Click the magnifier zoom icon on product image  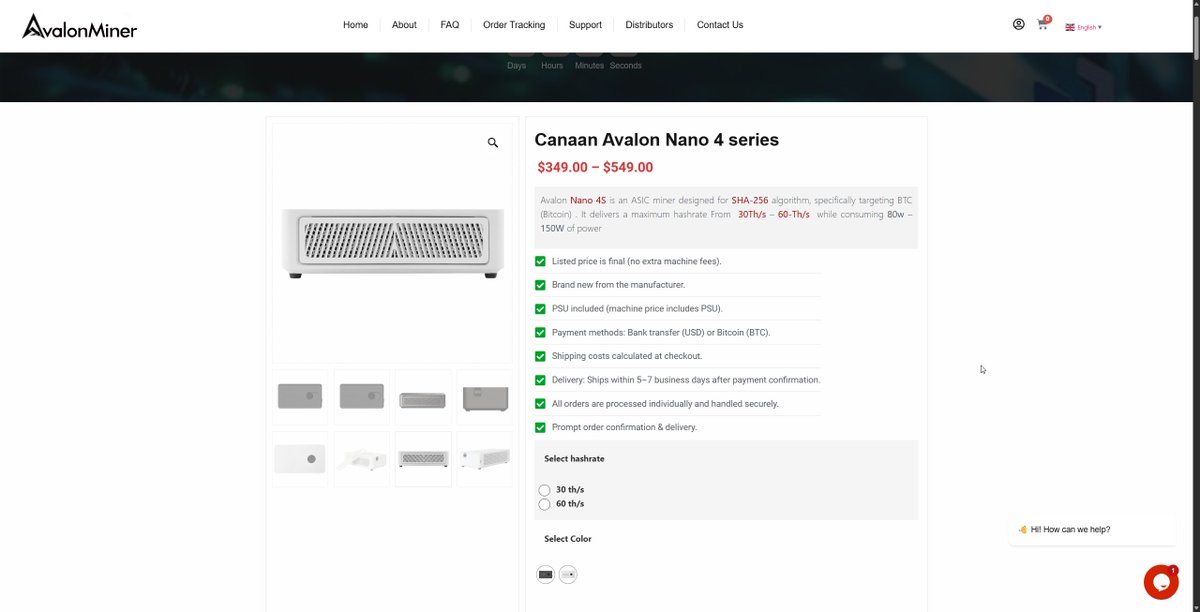pos(493,143)
